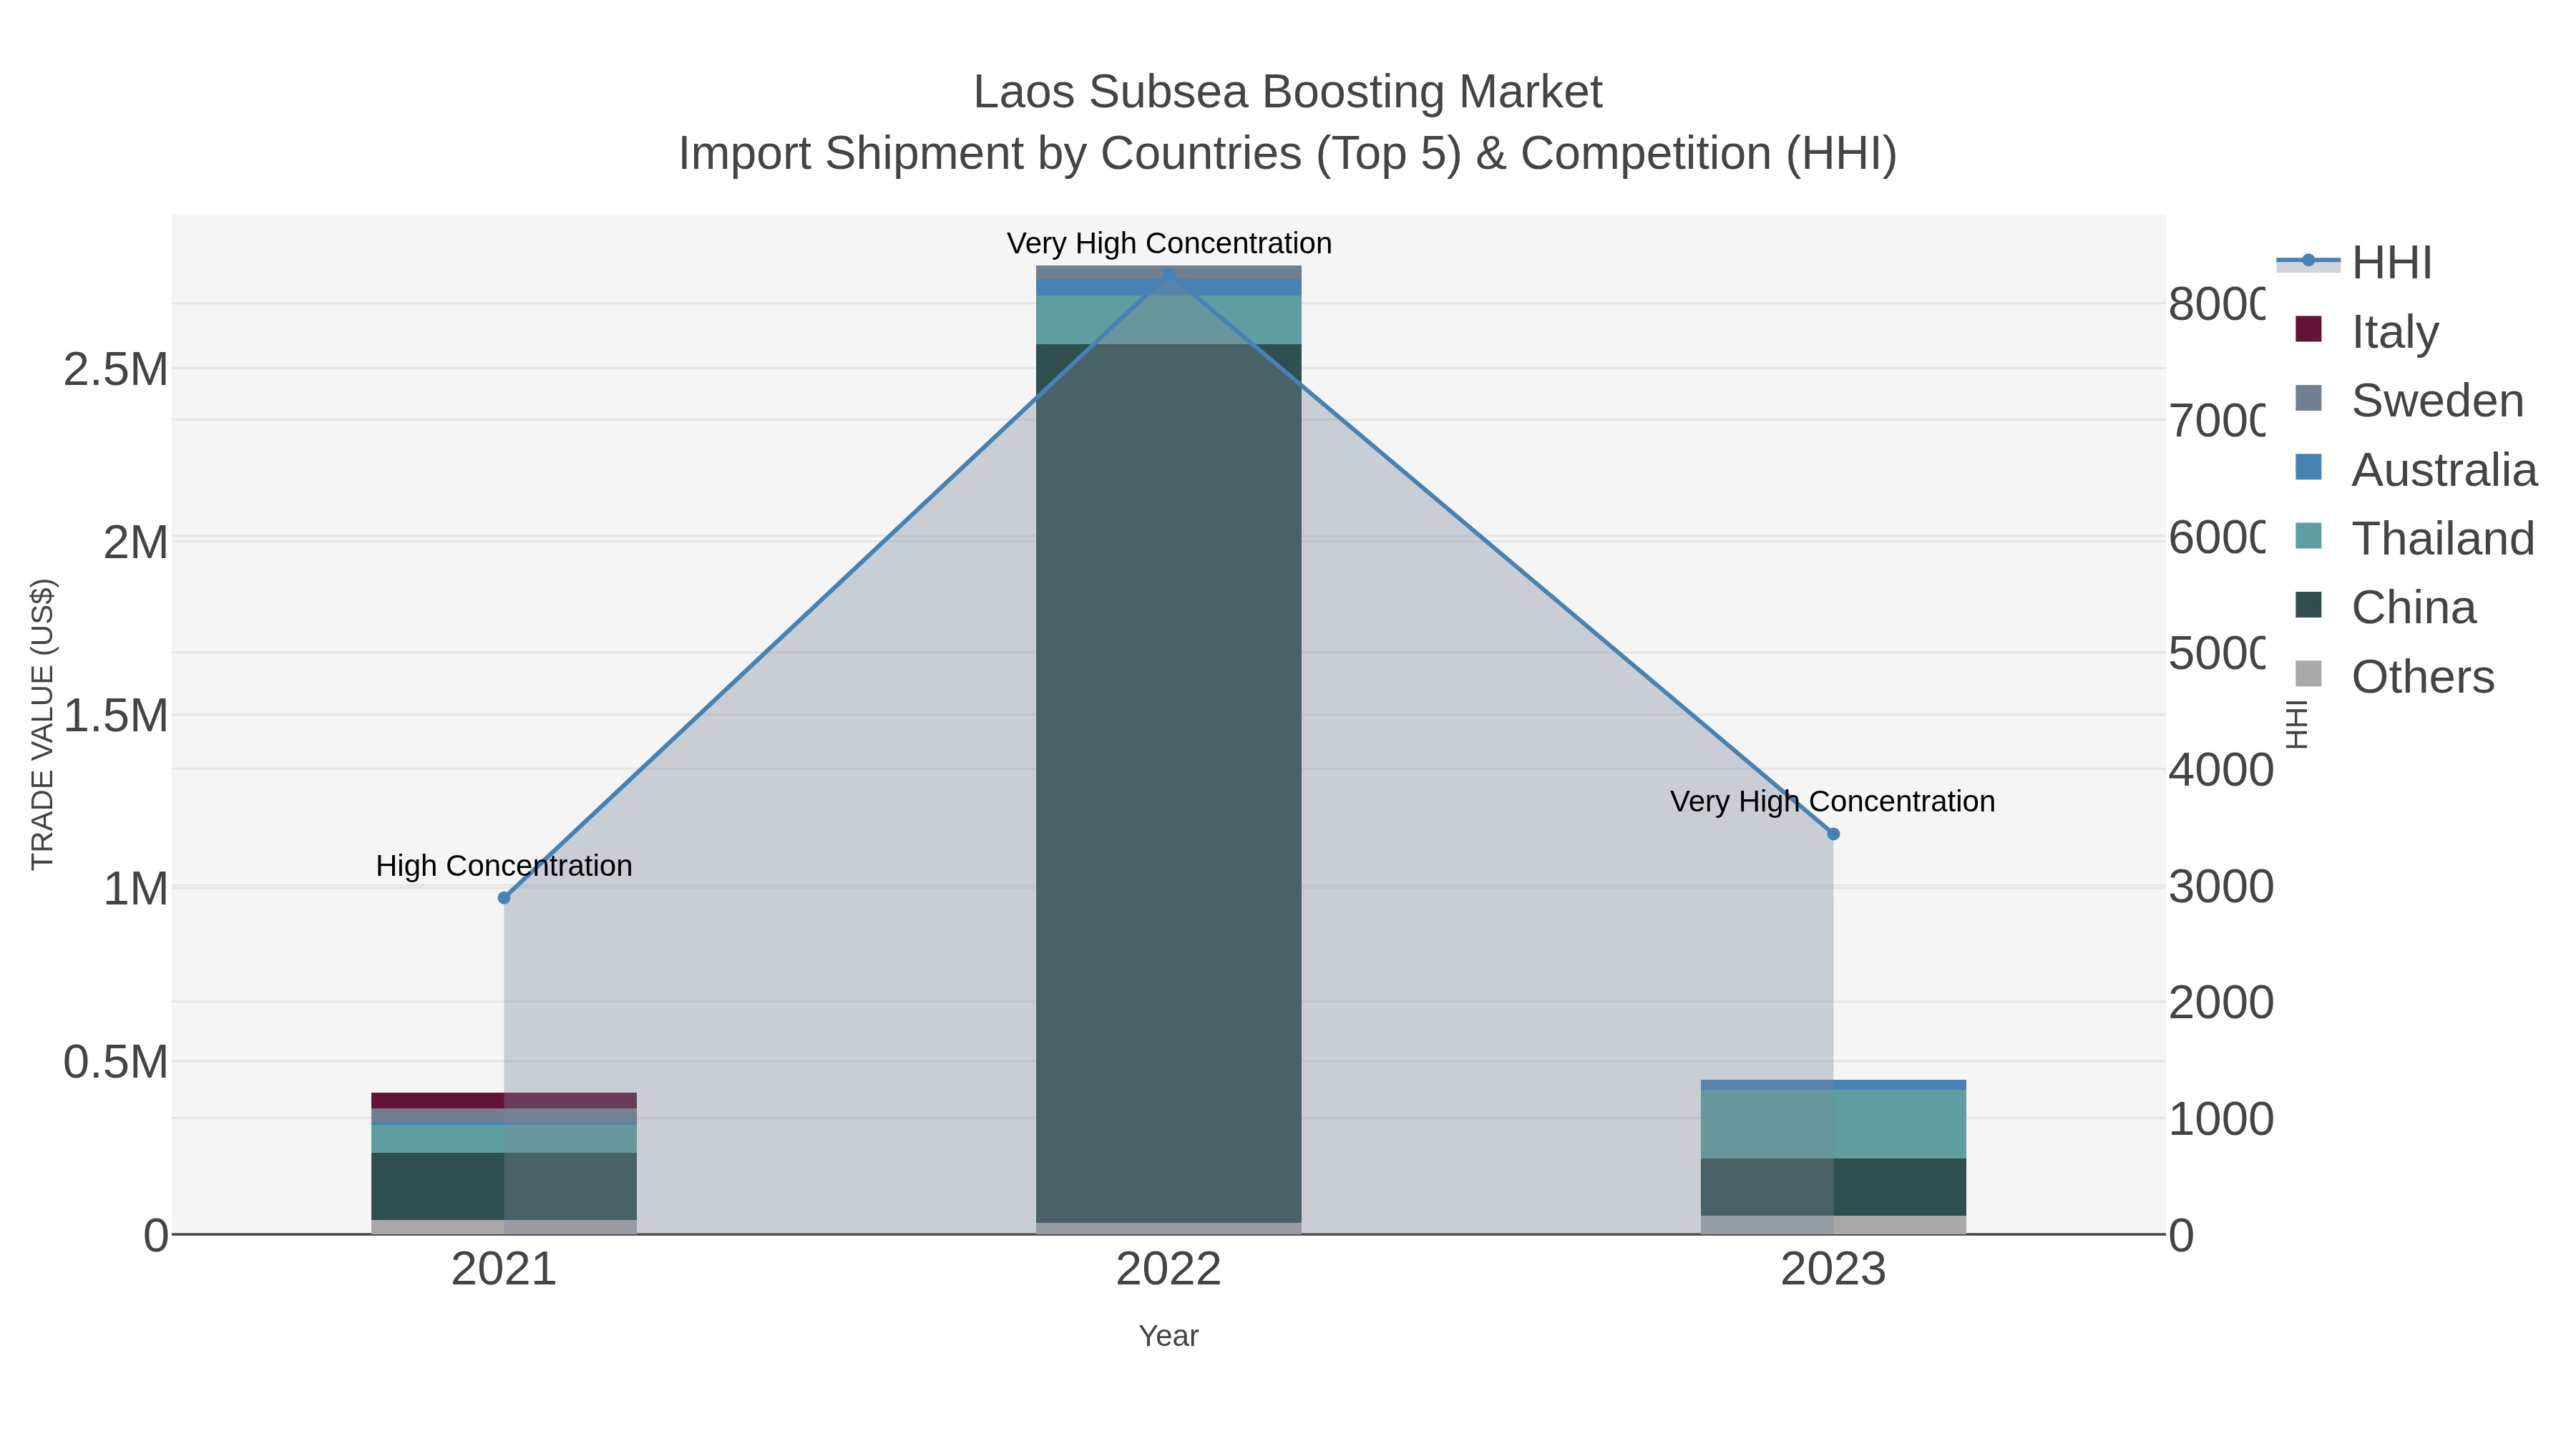The width and height of the screenshot is (2576, 1449).
Task: Click the 2000 HHI axis tick
Action: 2221,1003
